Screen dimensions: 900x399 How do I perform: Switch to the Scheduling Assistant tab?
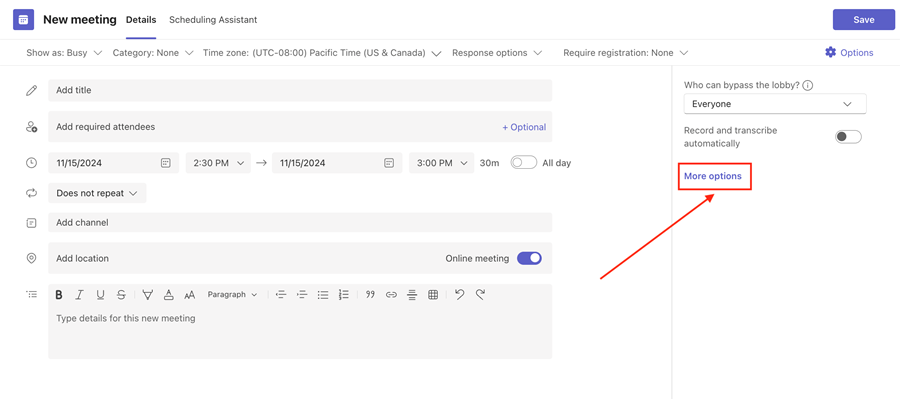pyautogui.click(x=213, y=20)
